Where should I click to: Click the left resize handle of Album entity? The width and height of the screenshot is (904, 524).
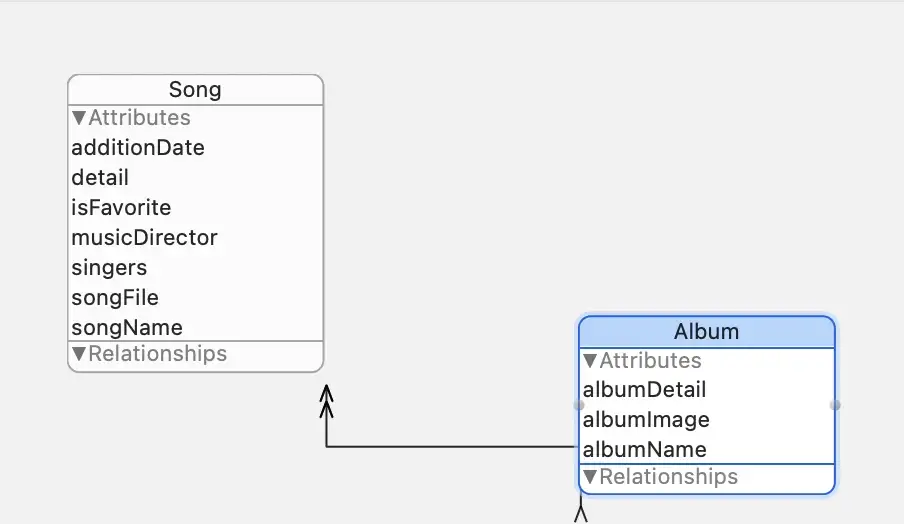579,405
